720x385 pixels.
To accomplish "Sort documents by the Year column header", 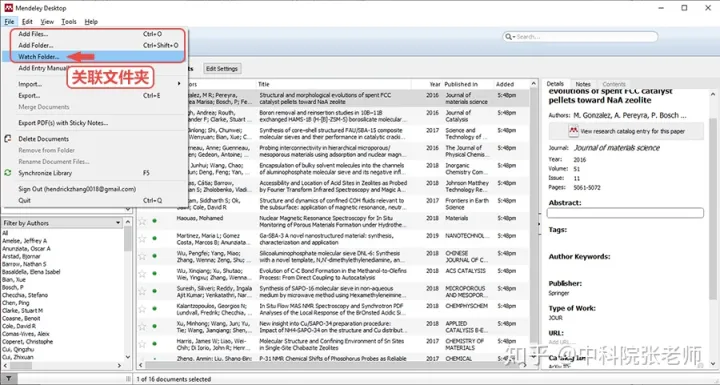I will click(427, 84).
